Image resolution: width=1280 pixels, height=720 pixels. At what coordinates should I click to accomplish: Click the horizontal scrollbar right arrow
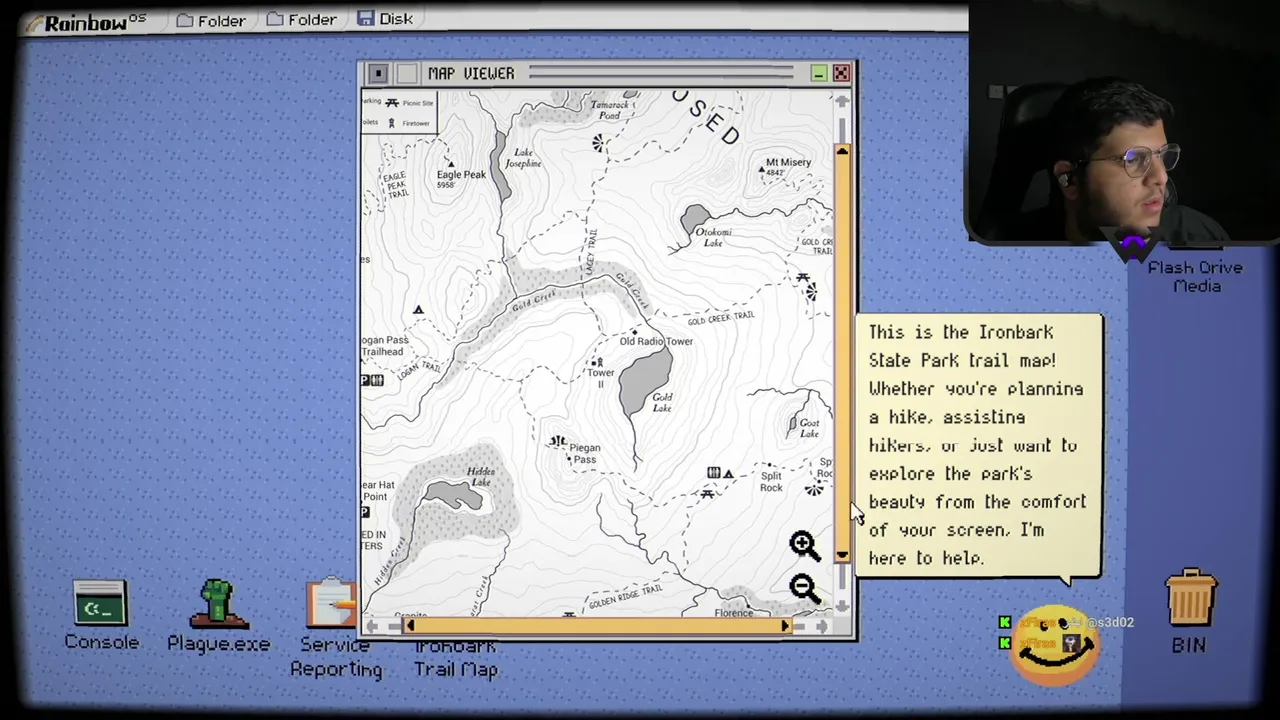[822, 626]
